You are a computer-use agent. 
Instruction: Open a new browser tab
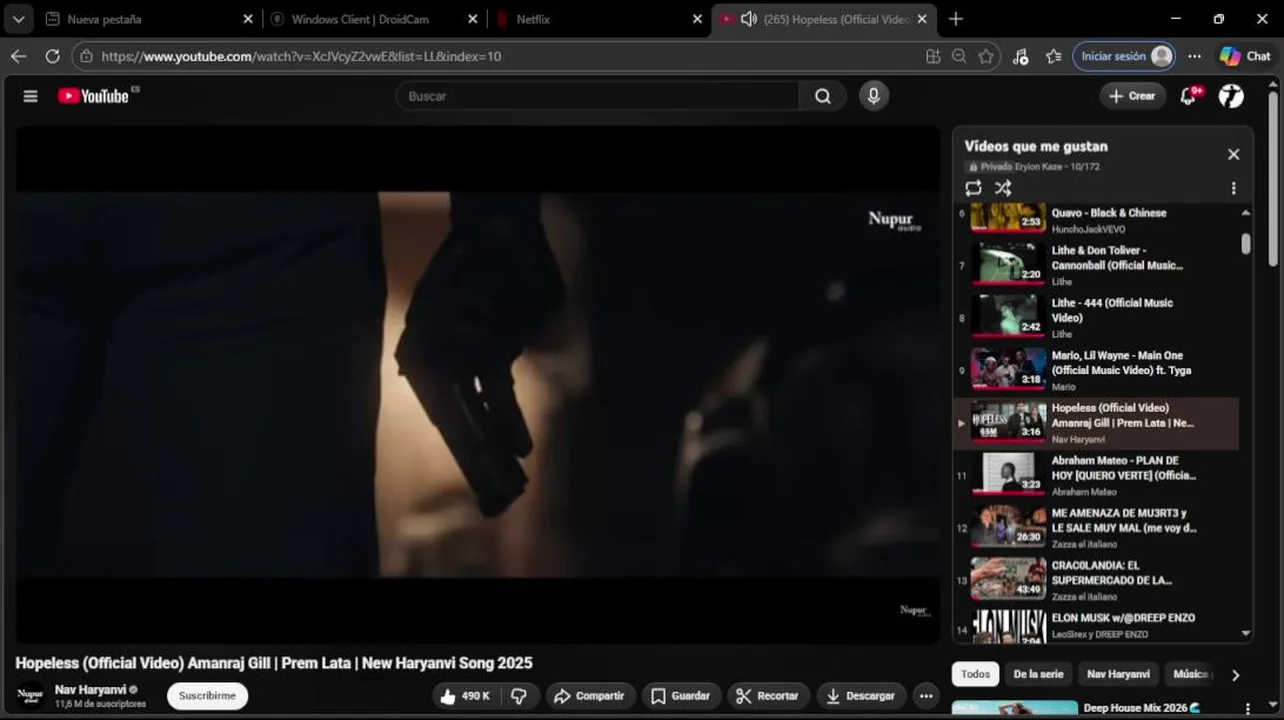pyautogui.click(x=955, y=19)
